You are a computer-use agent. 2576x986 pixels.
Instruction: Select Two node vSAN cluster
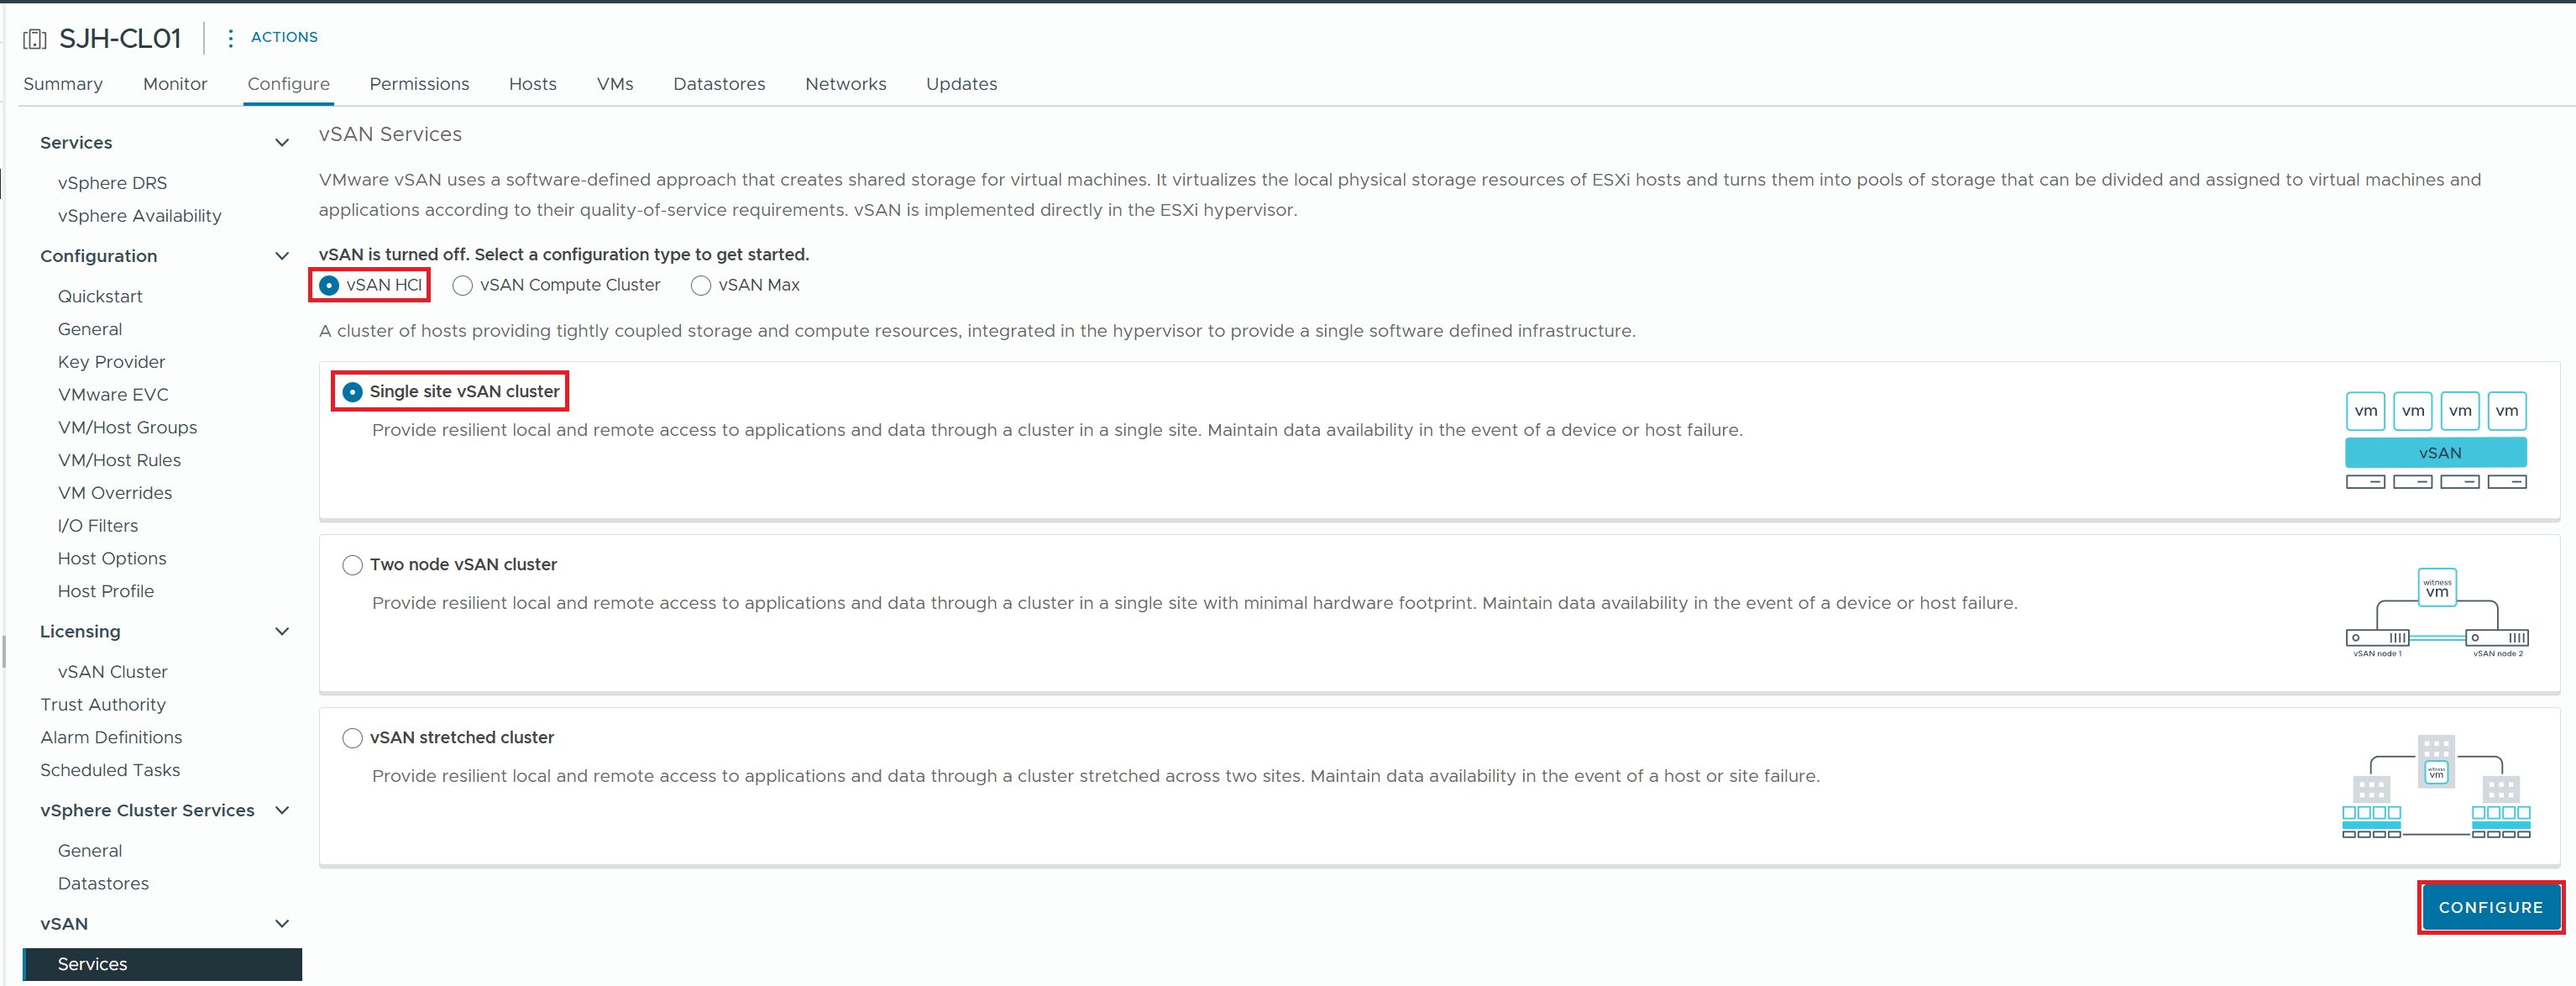point(352,565)
